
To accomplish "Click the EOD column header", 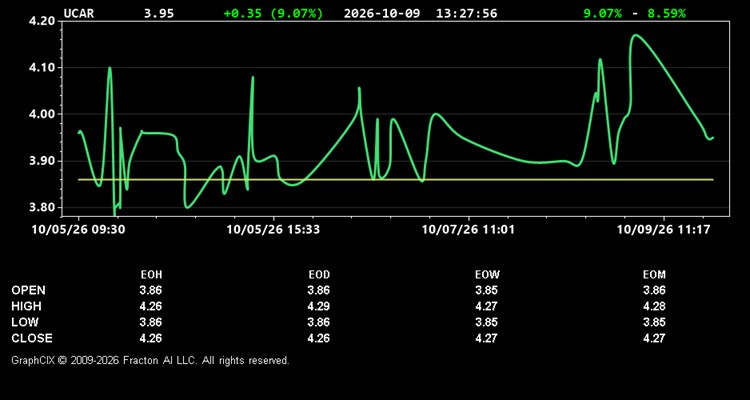I will click(319, 275).
